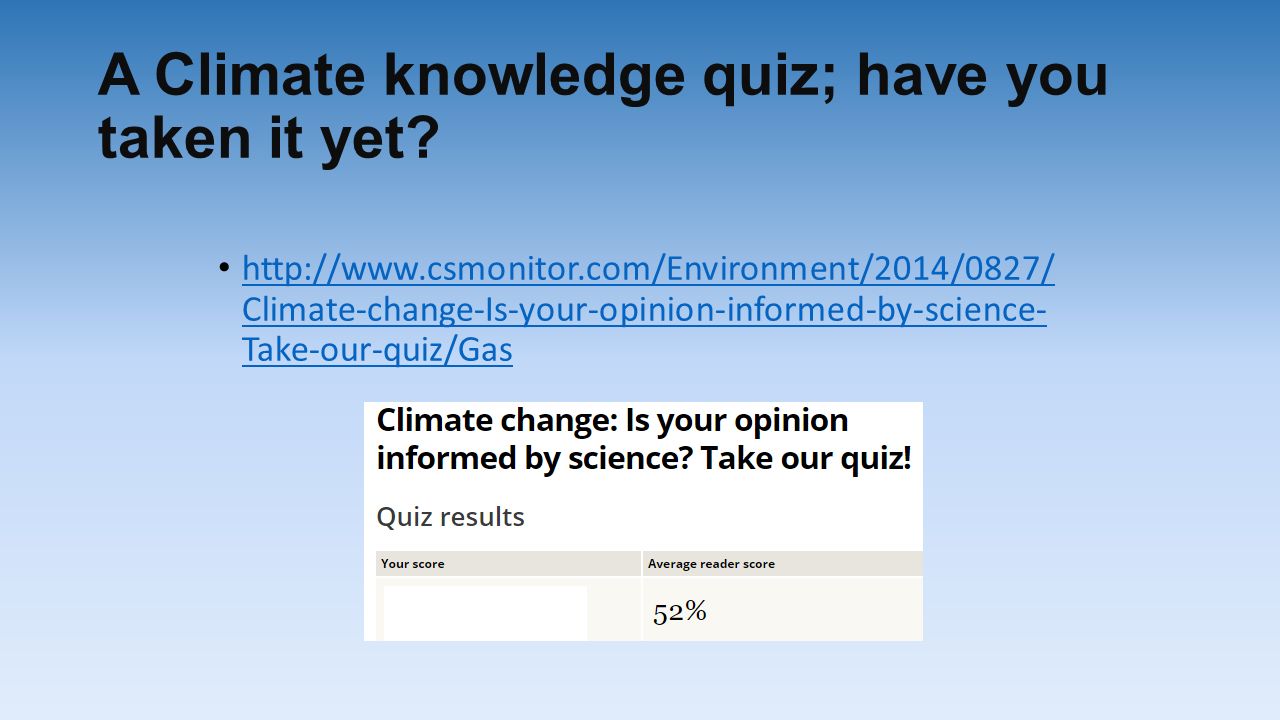Click the 'Climate-change-Is-your-opinion' link line
1280x720 pixels.
pos(644,310)
